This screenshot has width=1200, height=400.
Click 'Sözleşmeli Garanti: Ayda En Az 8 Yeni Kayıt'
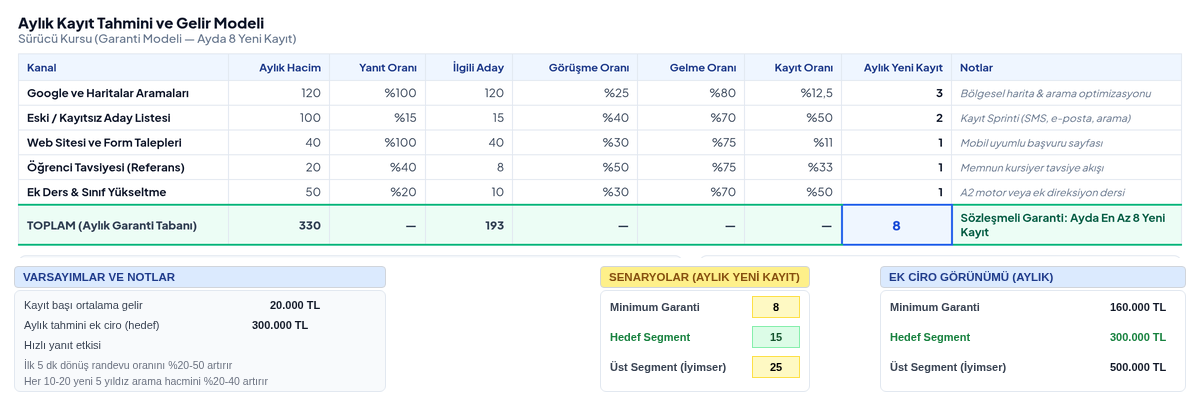[1063, 224]
